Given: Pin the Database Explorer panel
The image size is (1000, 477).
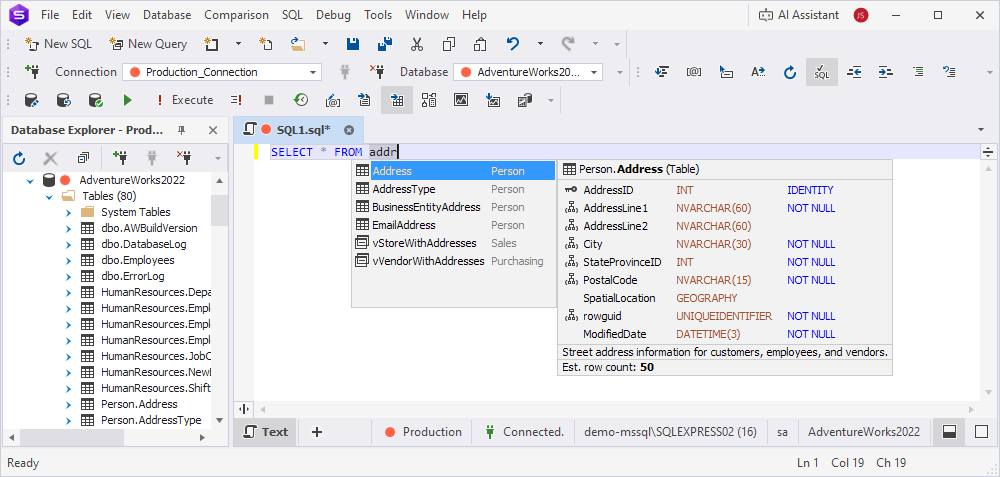Looking at the screenshot, I should [x=182, y=130].
